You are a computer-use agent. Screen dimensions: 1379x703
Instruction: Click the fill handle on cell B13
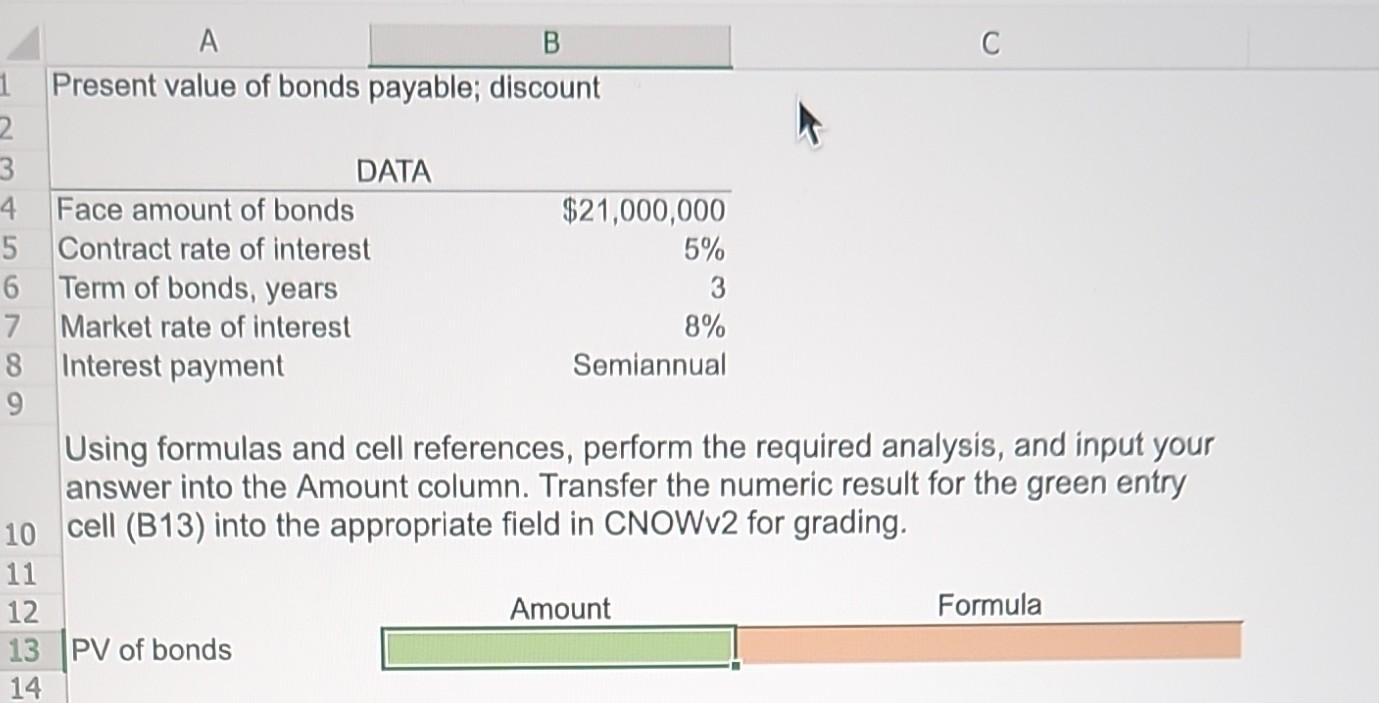pyautogui.click(x=736, y=668)
